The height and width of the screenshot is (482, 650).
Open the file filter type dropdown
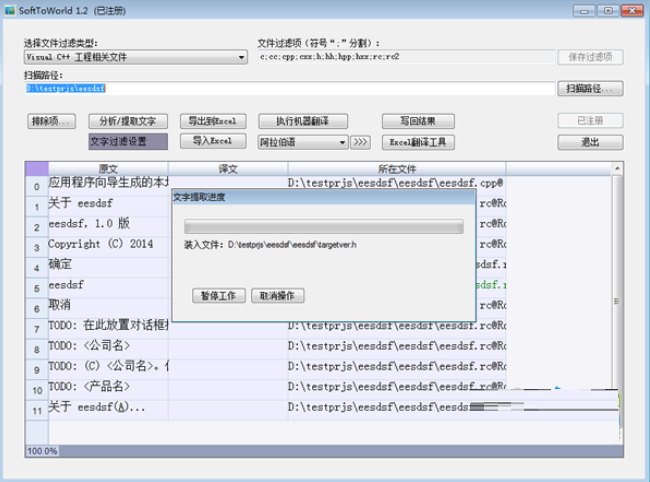pyautogui.click(x=136, y=57)
